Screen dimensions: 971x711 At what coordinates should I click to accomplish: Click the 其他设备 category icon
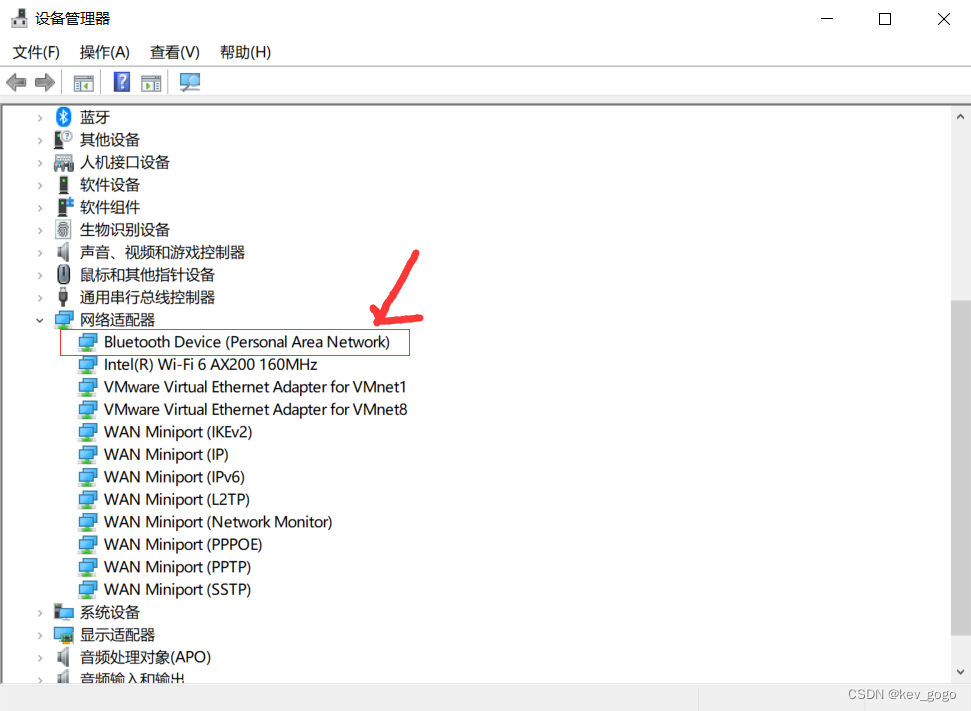[x=63, y=139]
